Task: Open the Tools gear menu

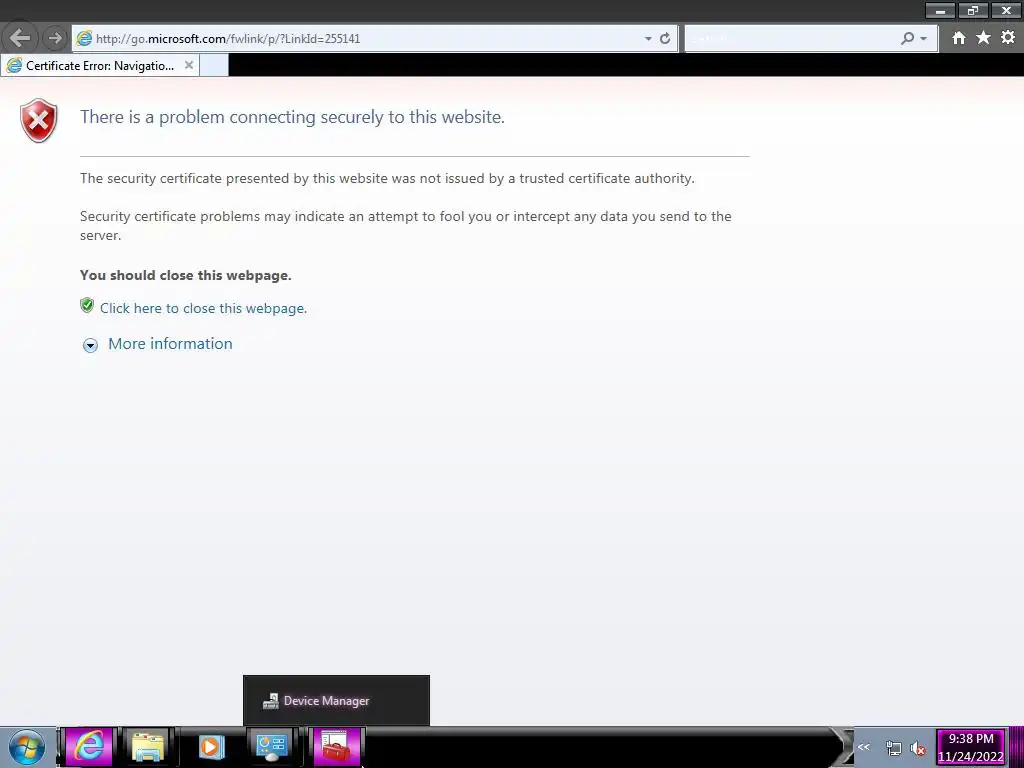Action: [1008, 38]
